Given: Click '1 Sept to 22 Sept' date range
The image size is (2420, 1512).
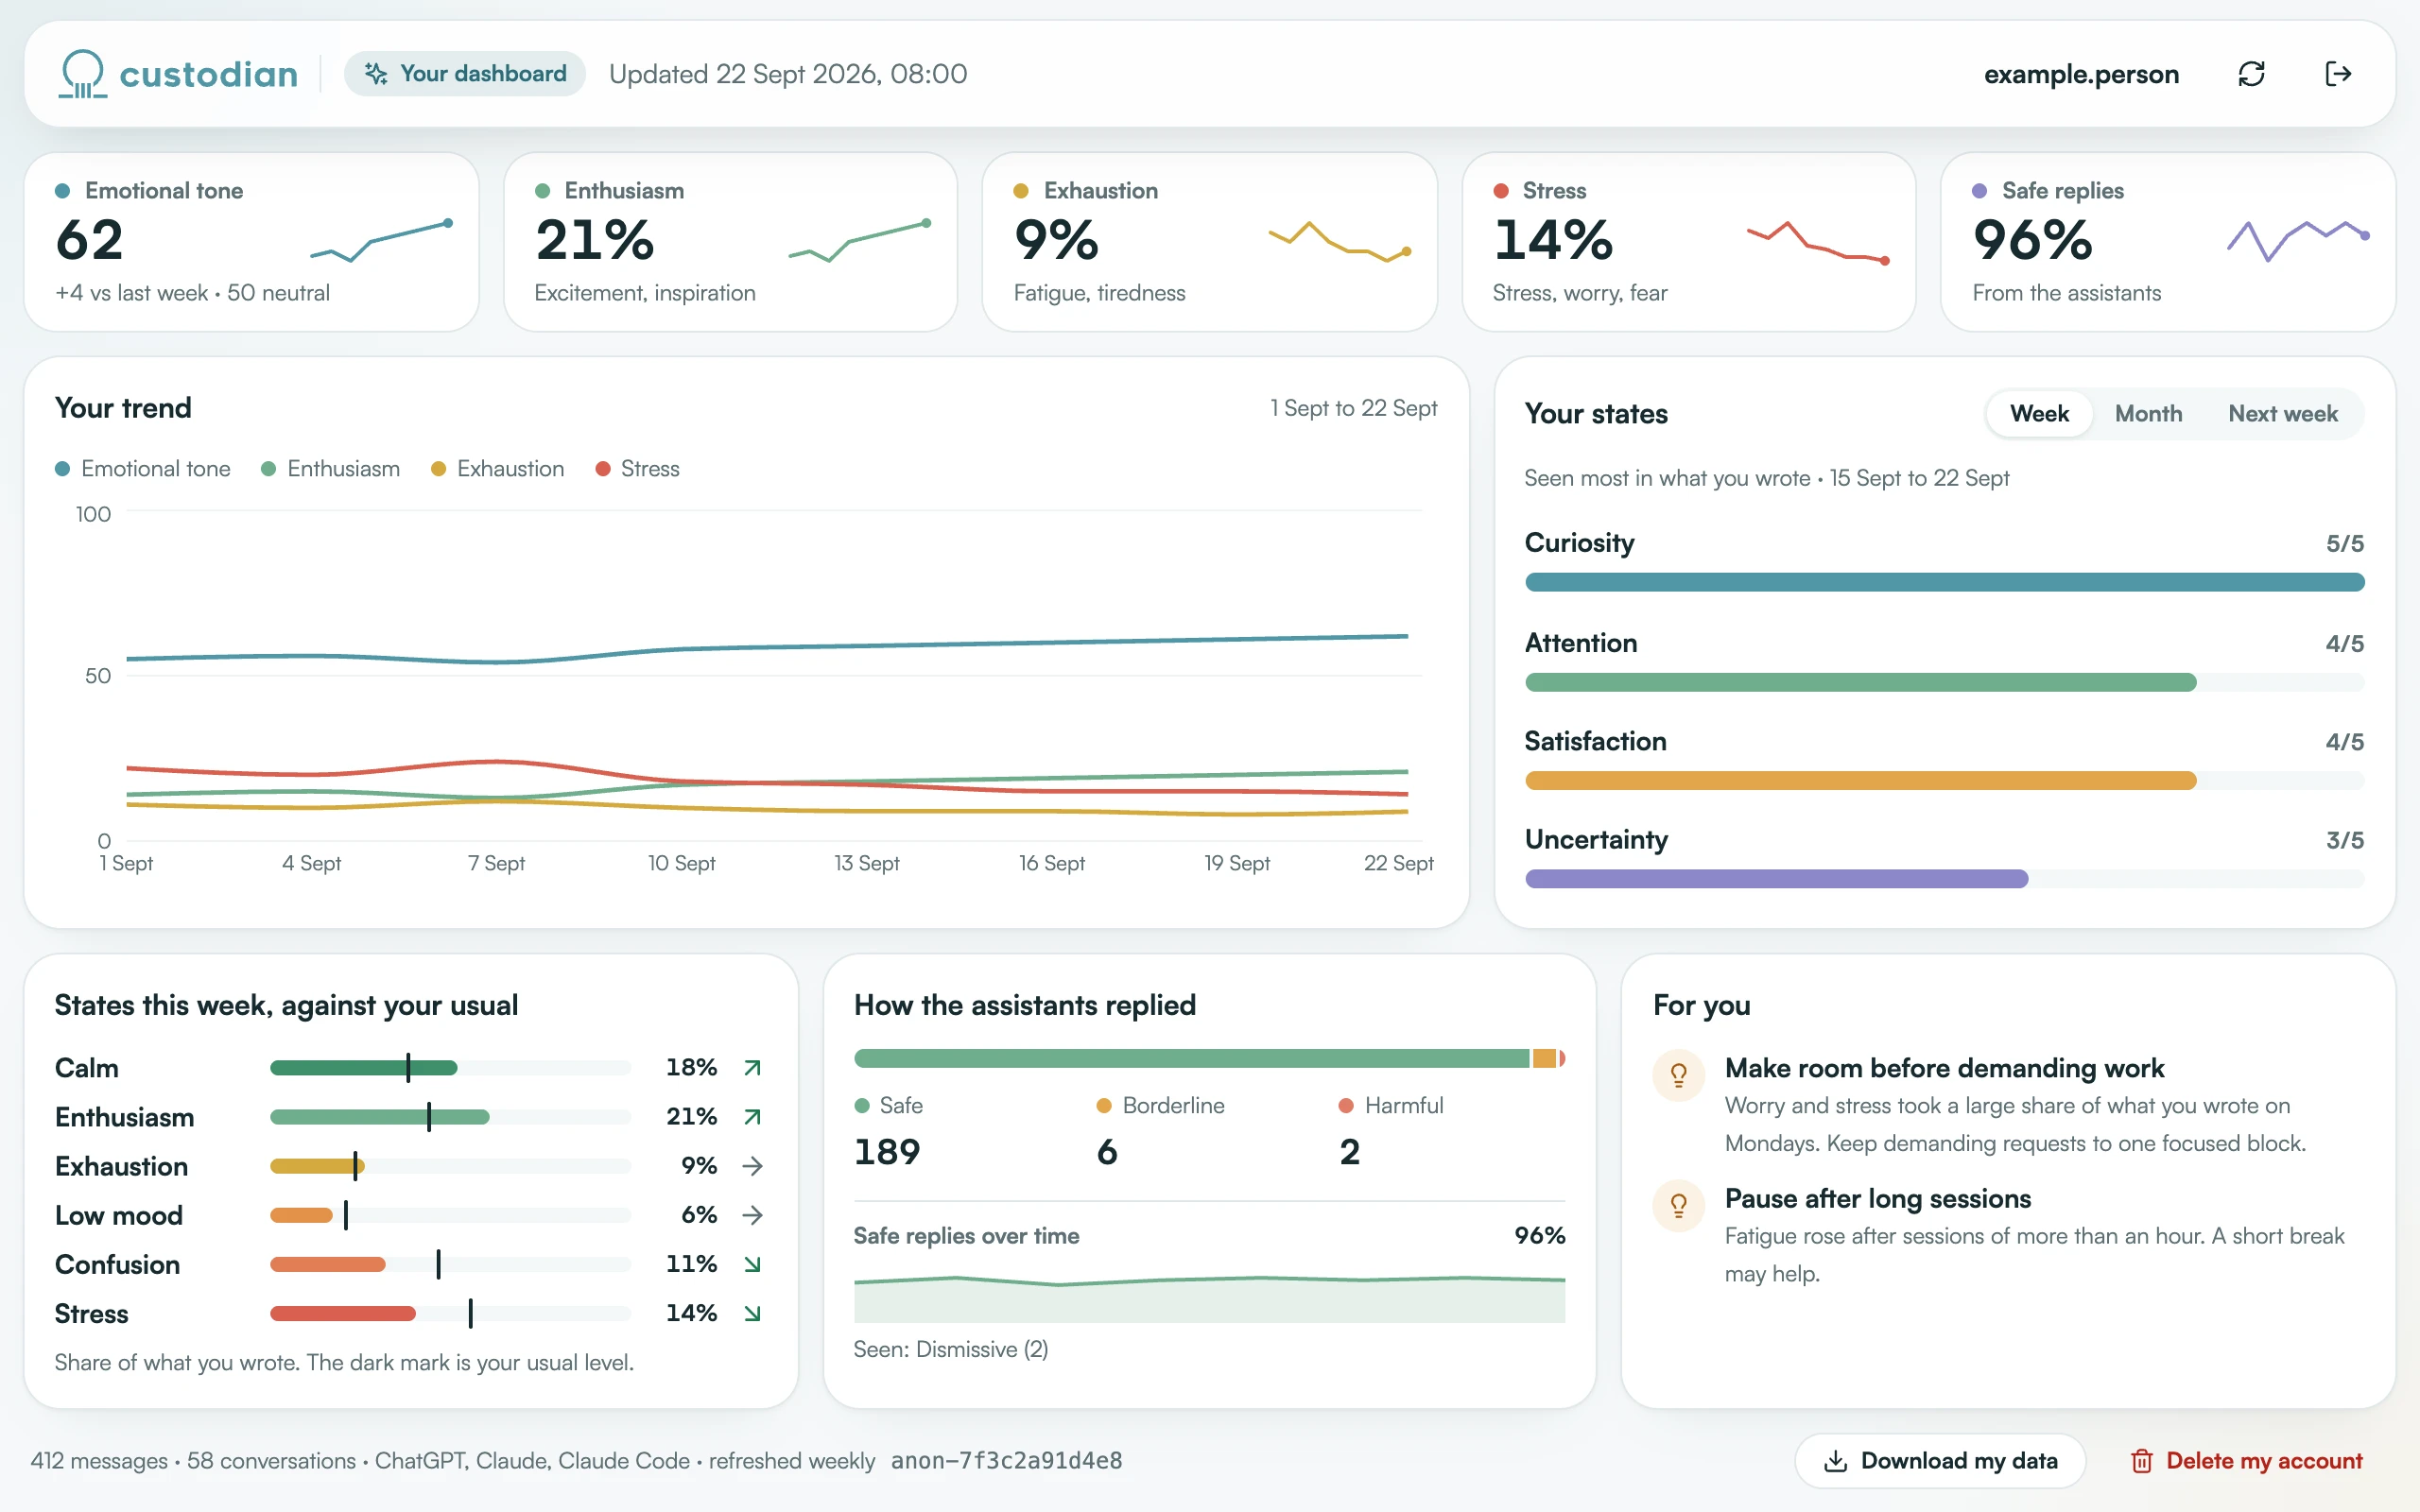Looking at the screenshot, I should point(1353,408).
